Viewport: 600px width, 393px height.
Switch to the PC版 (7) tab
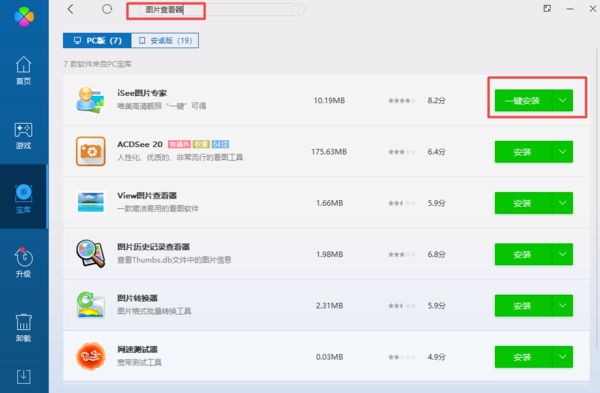coord(97,41)
